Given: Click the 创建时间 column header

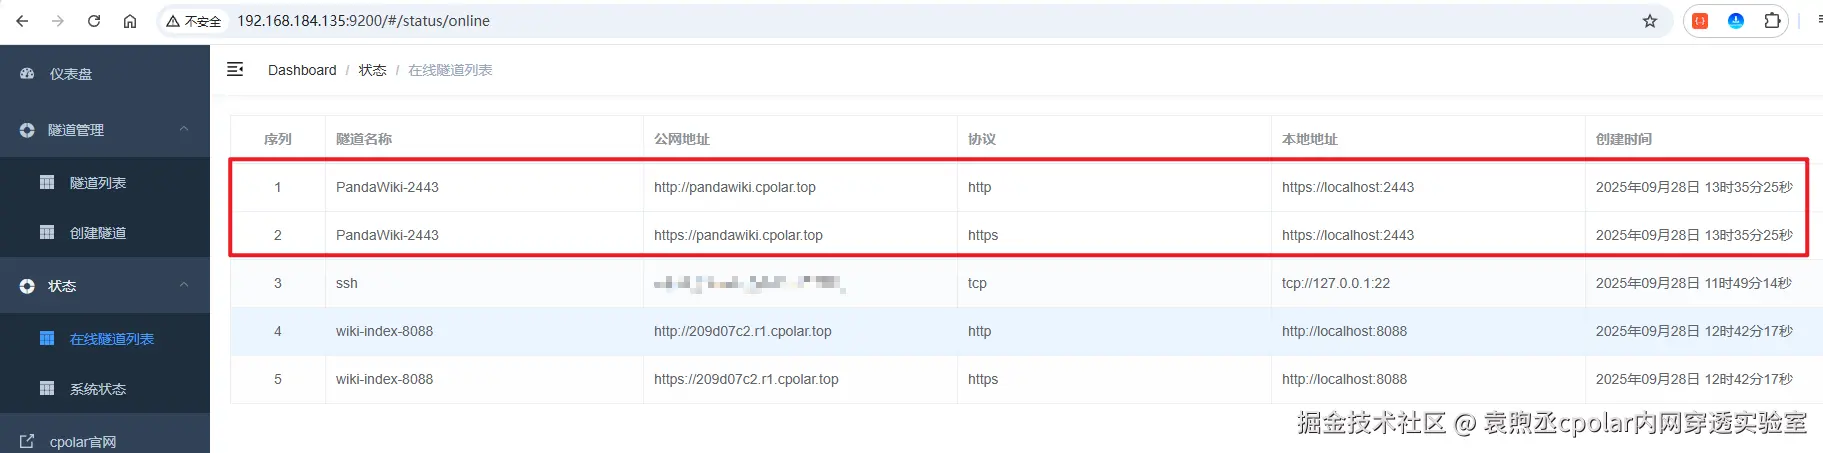Looking at the screenshot, I should coord(1624,139).
